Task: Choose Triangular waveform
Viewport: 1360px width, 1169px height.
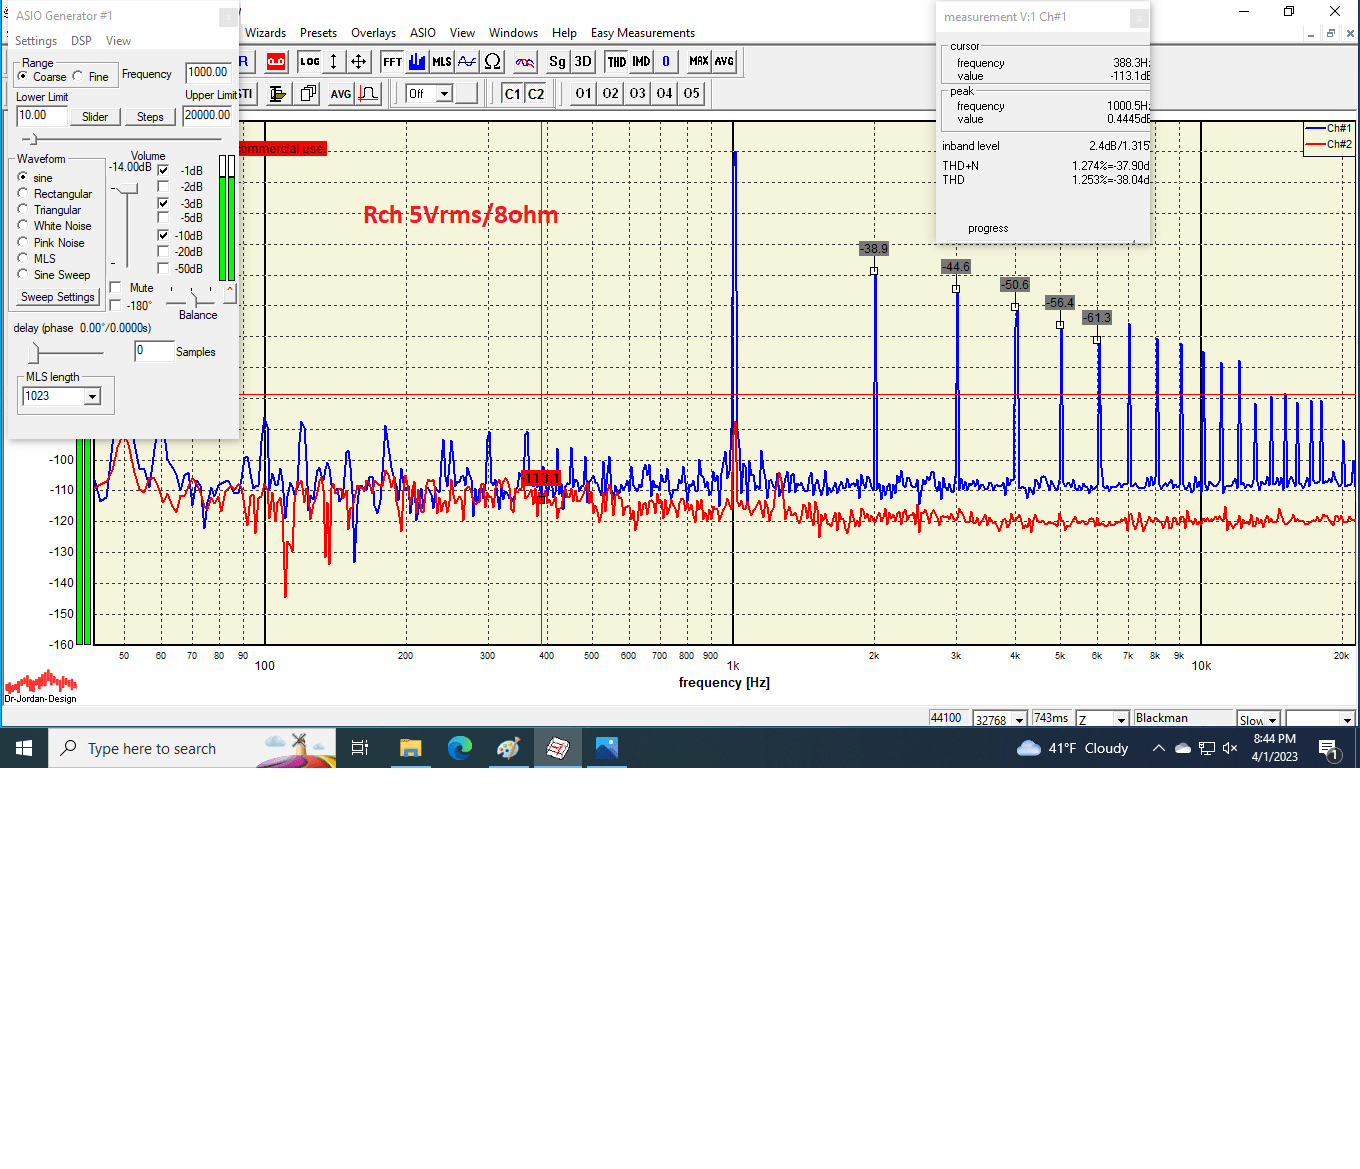Action: point(23,209)
